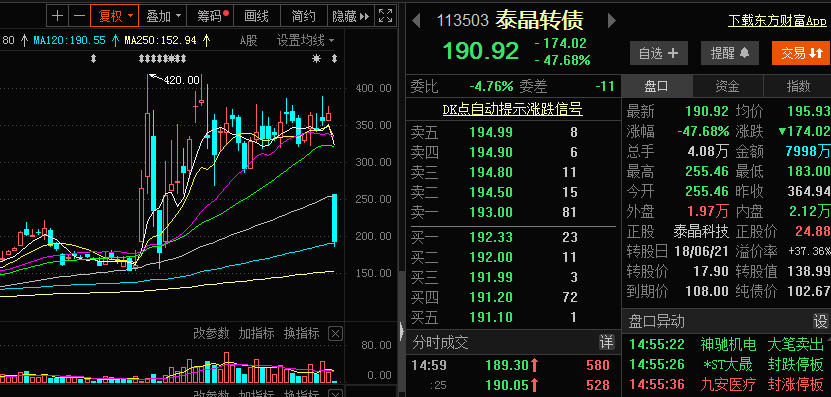Viewport: 831px width, 397px height.
Task: Expand hidden toolbar with 隐藏 double arrows
Action: [x=351, y=16]
